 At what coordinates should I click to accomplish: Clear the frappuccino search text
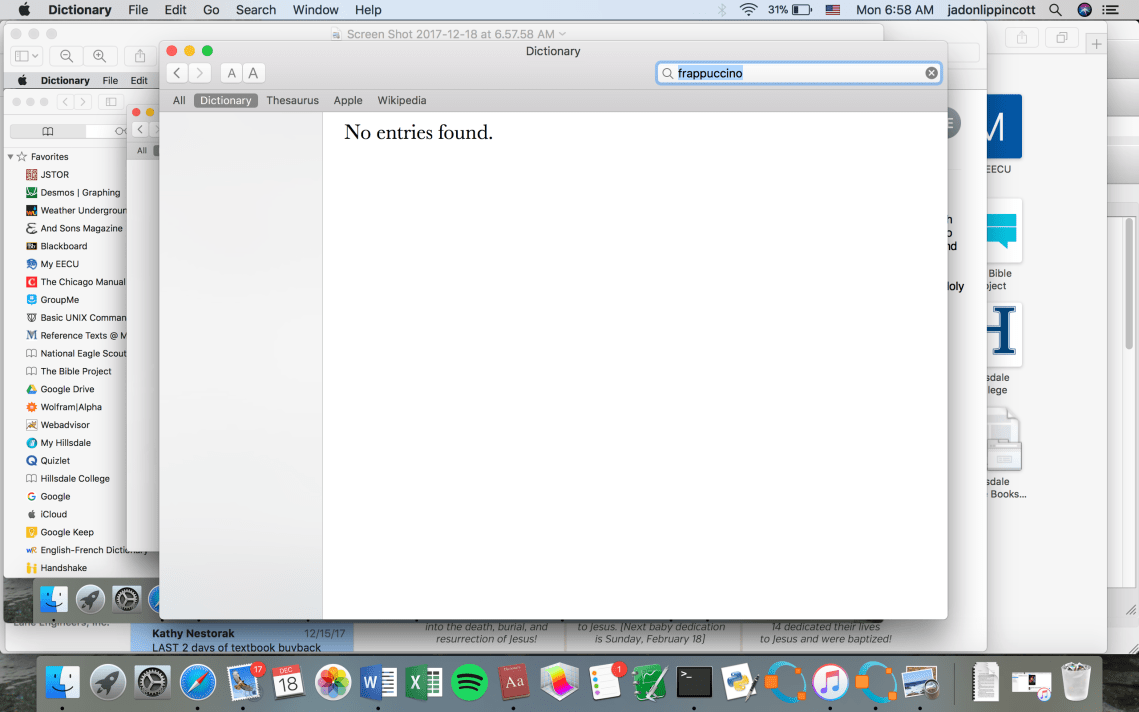[x=931, y=73]
